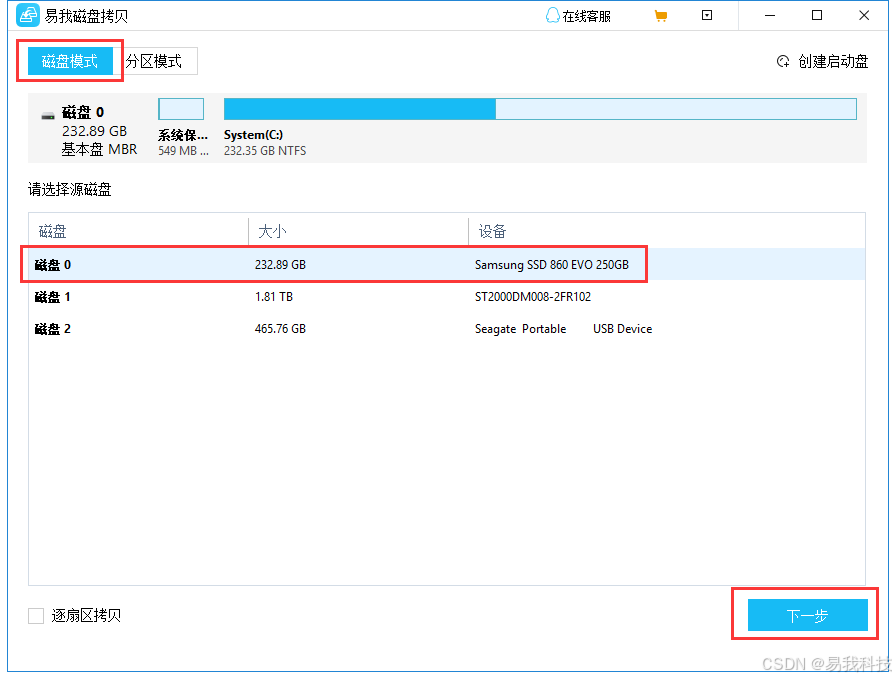Maximize the 易我磁盘拷贝 window
Viewport: 896px width, 679px height.
(817, 15)
